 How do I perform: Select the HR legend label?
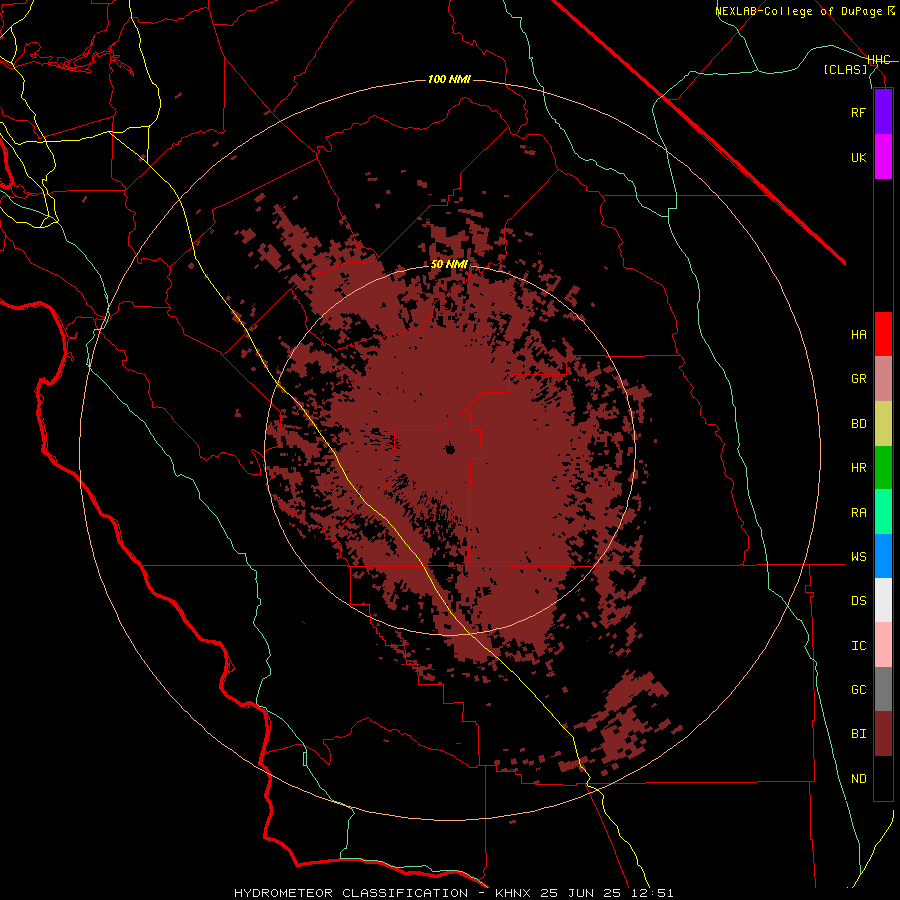(x=858, y=468)
